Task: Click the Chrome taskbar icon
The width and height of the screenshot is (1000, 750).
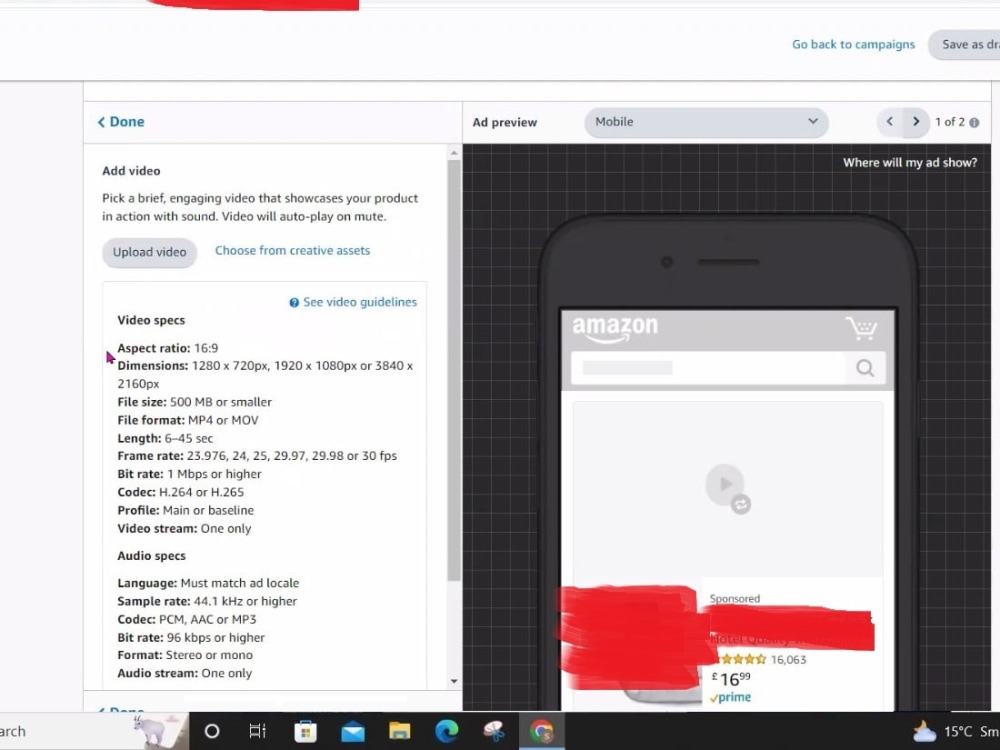Action: [541, 731]
